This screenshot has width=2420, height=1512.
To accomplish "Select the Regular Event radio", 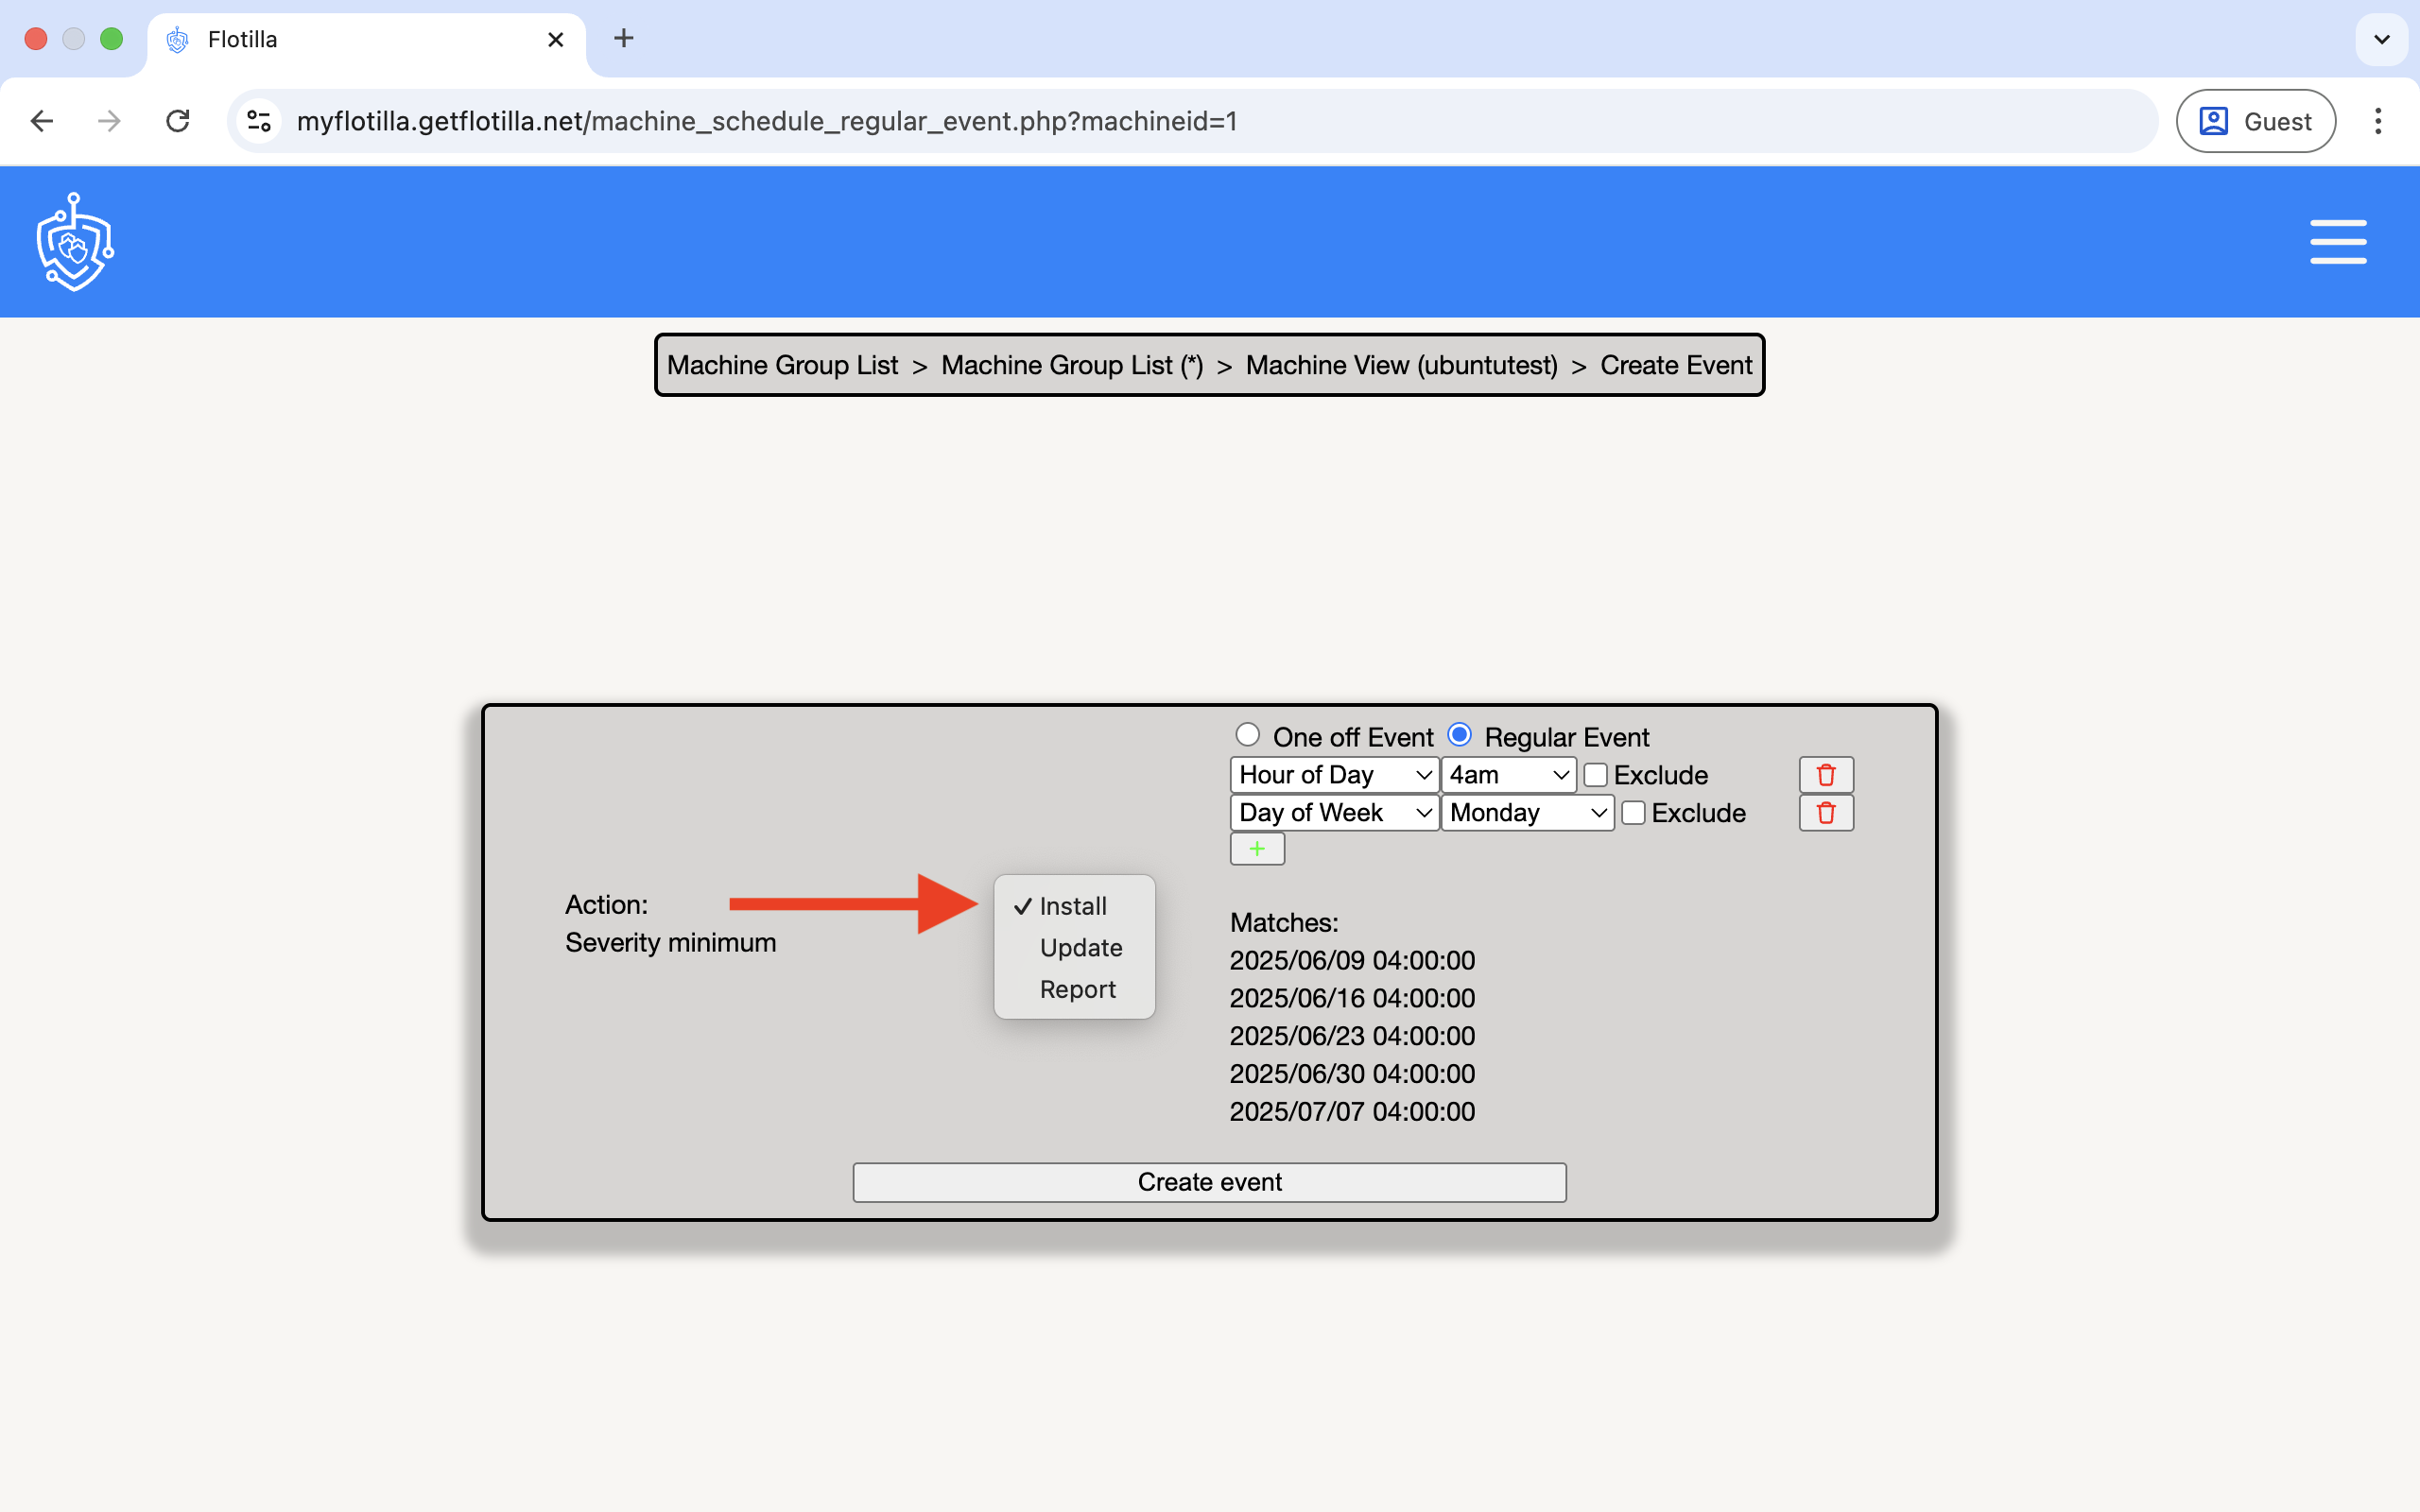I will tap(1459, 735).
